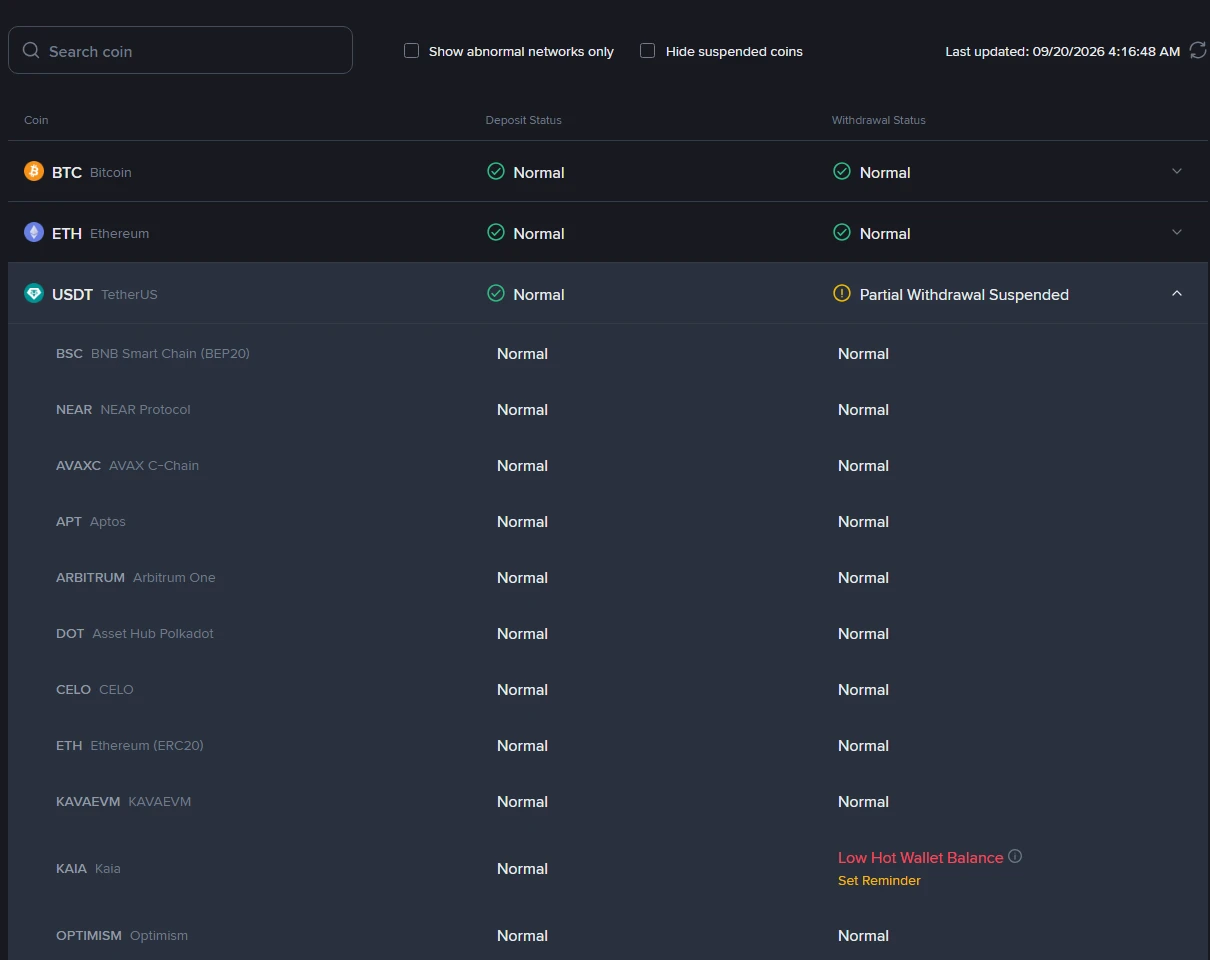Click Set Reminder for KAIA network

click(x=879, y=881)
